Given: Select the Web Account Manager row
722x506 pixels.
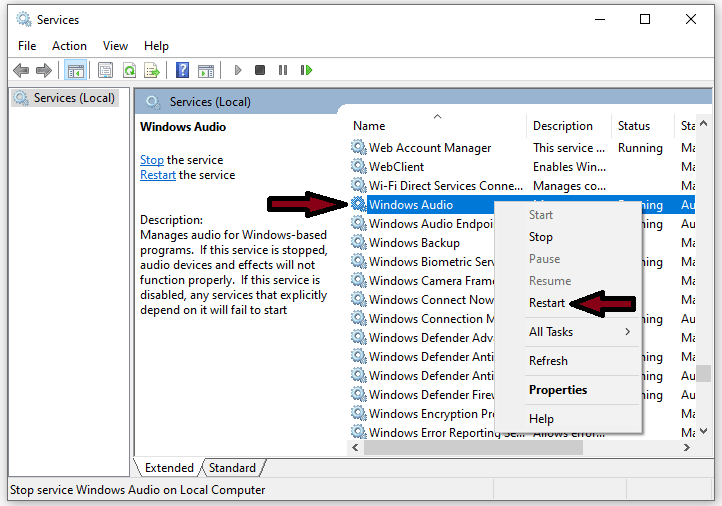Looking at the screenshot, I should point(522,147).
